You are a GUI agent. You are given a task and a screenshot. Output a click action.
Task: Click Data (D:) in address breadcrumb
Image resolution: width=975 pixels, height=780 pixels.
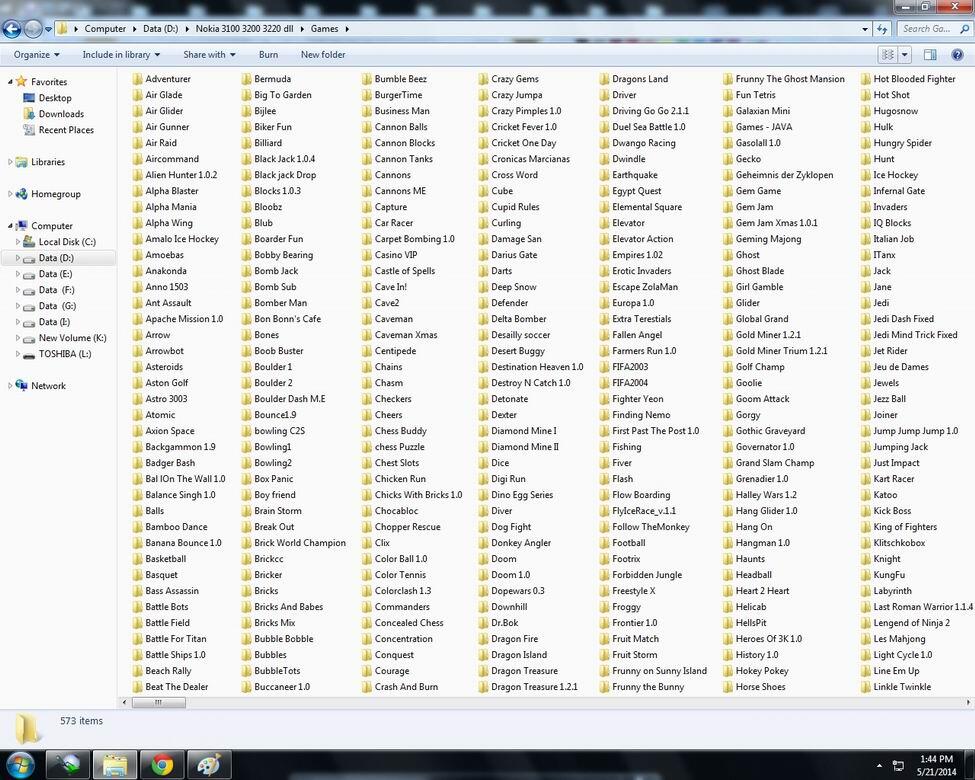pos(160,29)
